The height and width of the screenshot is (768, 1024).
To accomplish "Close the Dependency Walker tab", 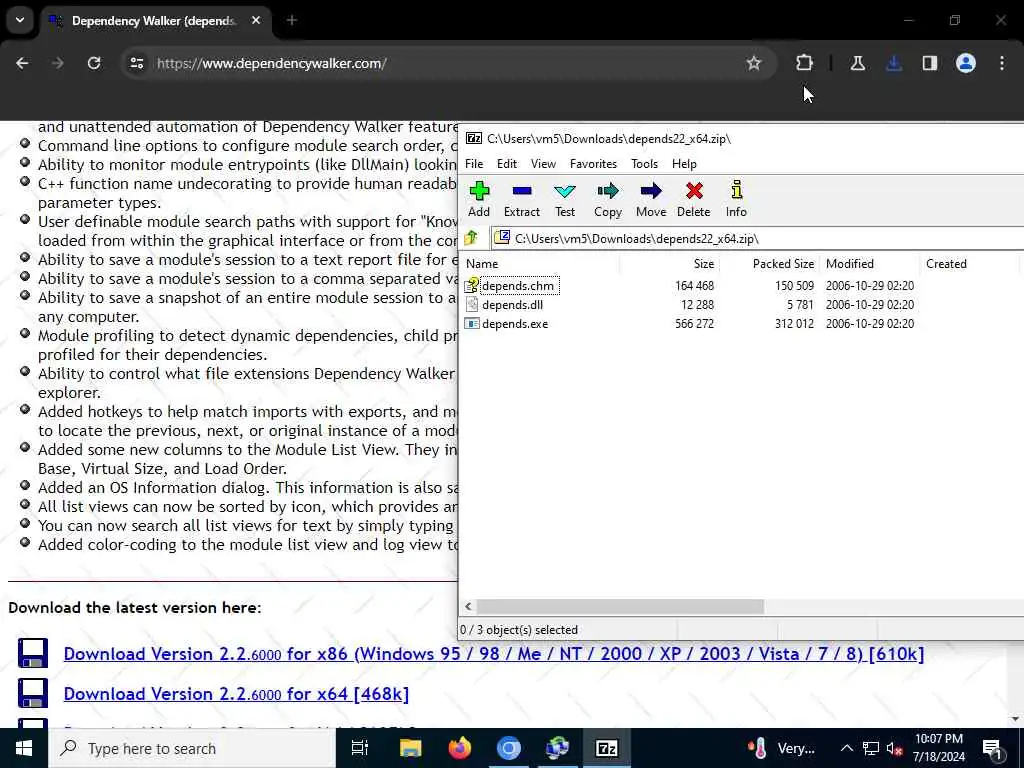I will tap(256, 21).
